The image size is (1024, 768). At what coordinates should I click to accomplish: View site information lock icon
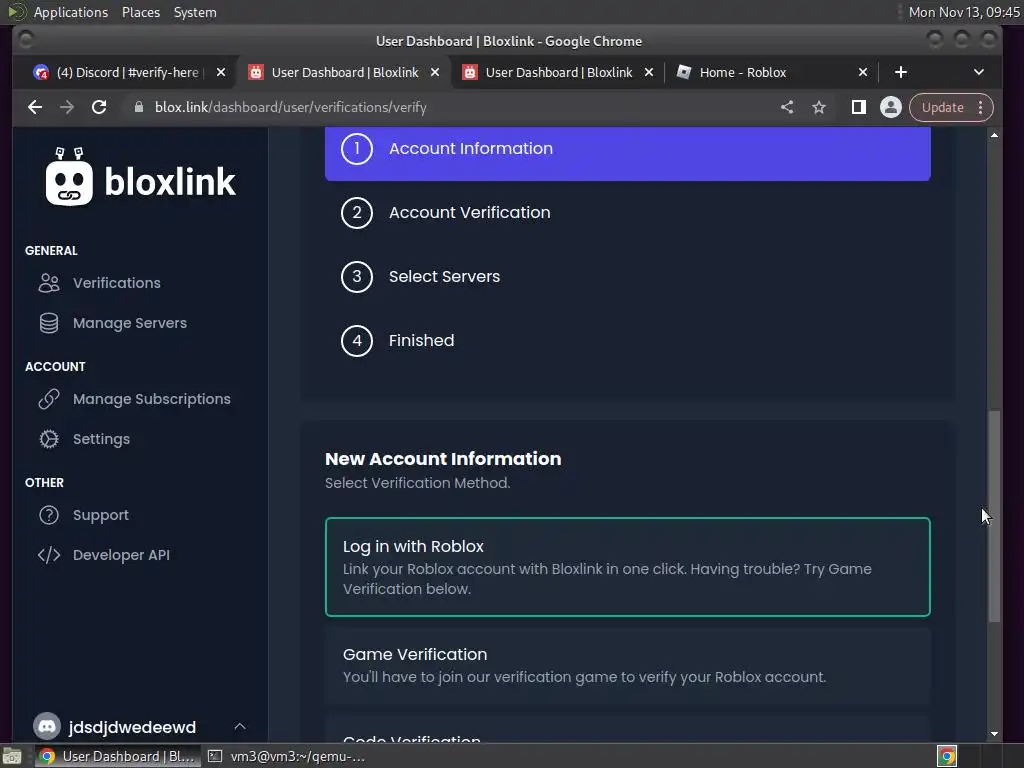[138, 107]
